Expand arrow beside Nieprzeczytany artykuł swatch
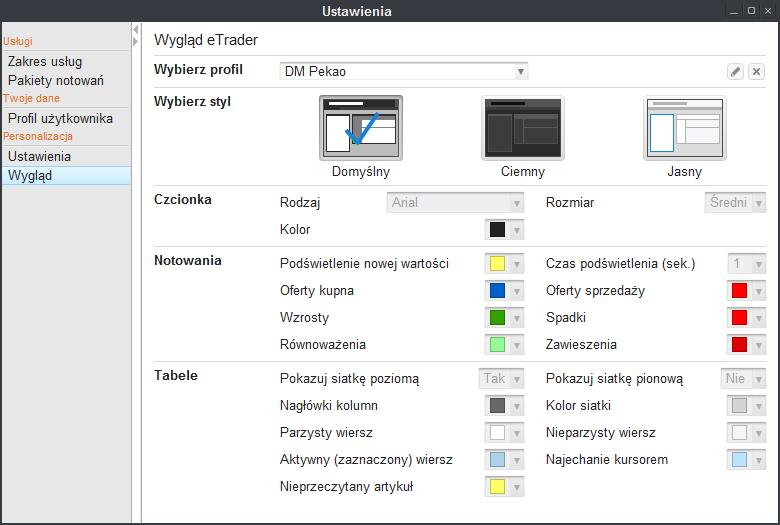This screenshot has width=780, height=525. [517, 487]
